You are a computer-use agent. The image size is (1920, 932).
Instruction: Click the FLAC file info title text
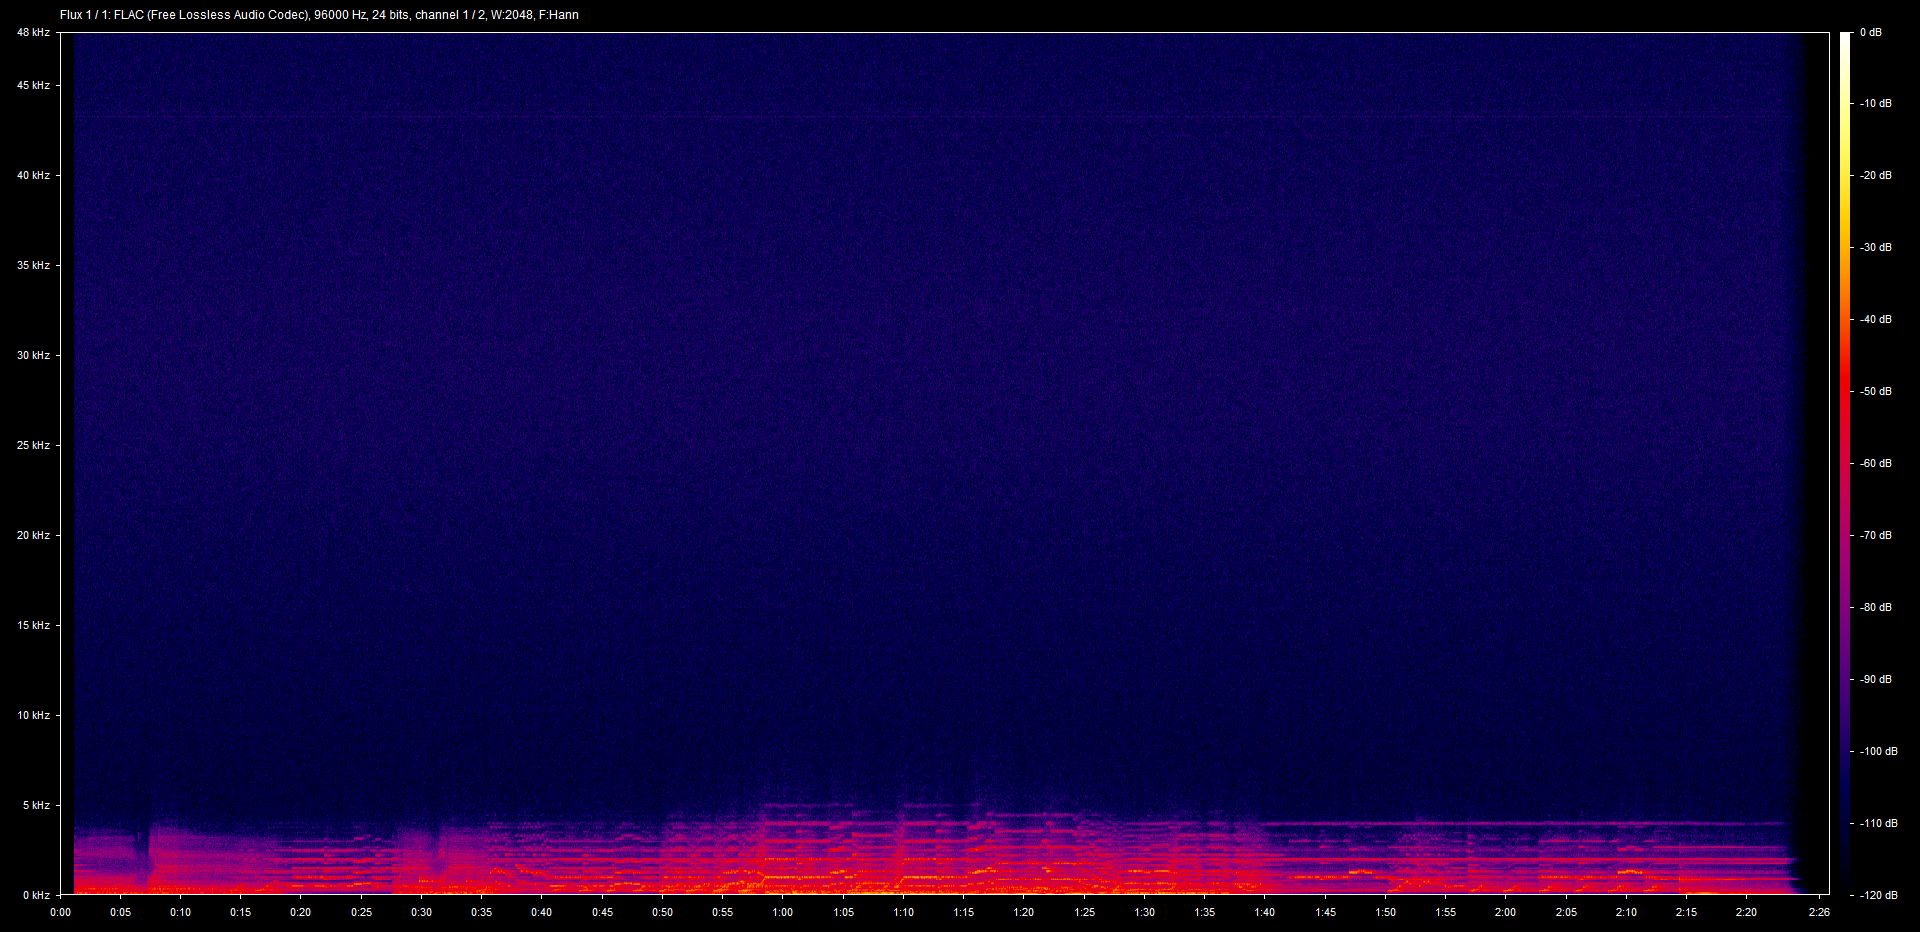tap(319, 15)
